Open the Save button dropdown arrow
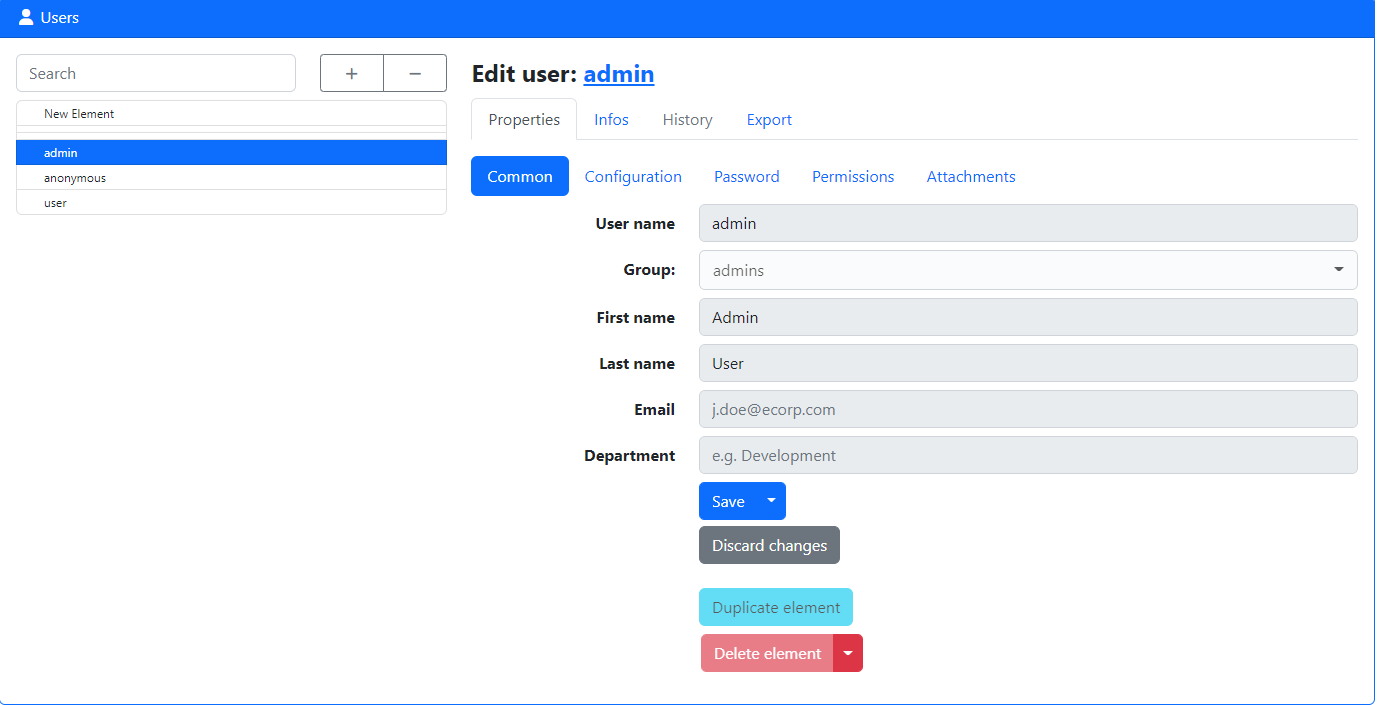The height and width of the screenshot is (705, 1377). pos(771,501)
